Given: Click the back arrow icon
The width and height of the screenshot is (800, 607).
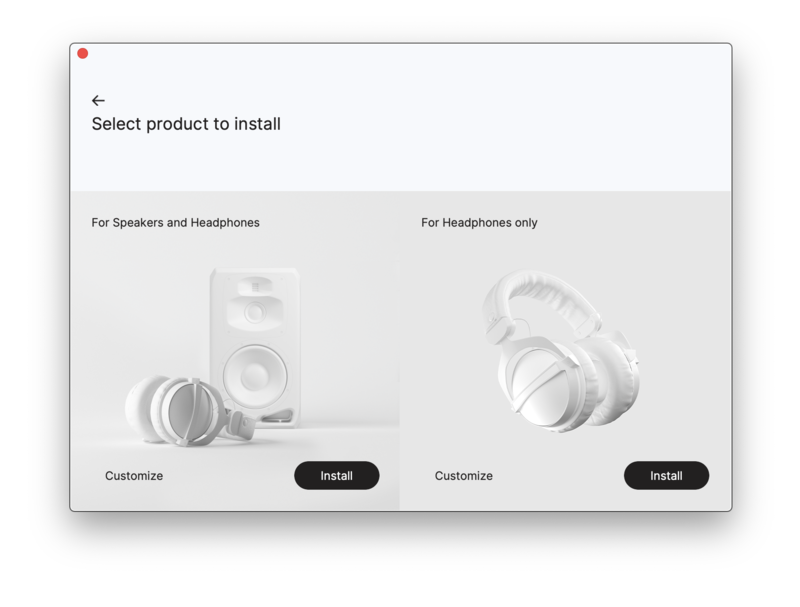Looking at the screenshot, I should (98, 101).
